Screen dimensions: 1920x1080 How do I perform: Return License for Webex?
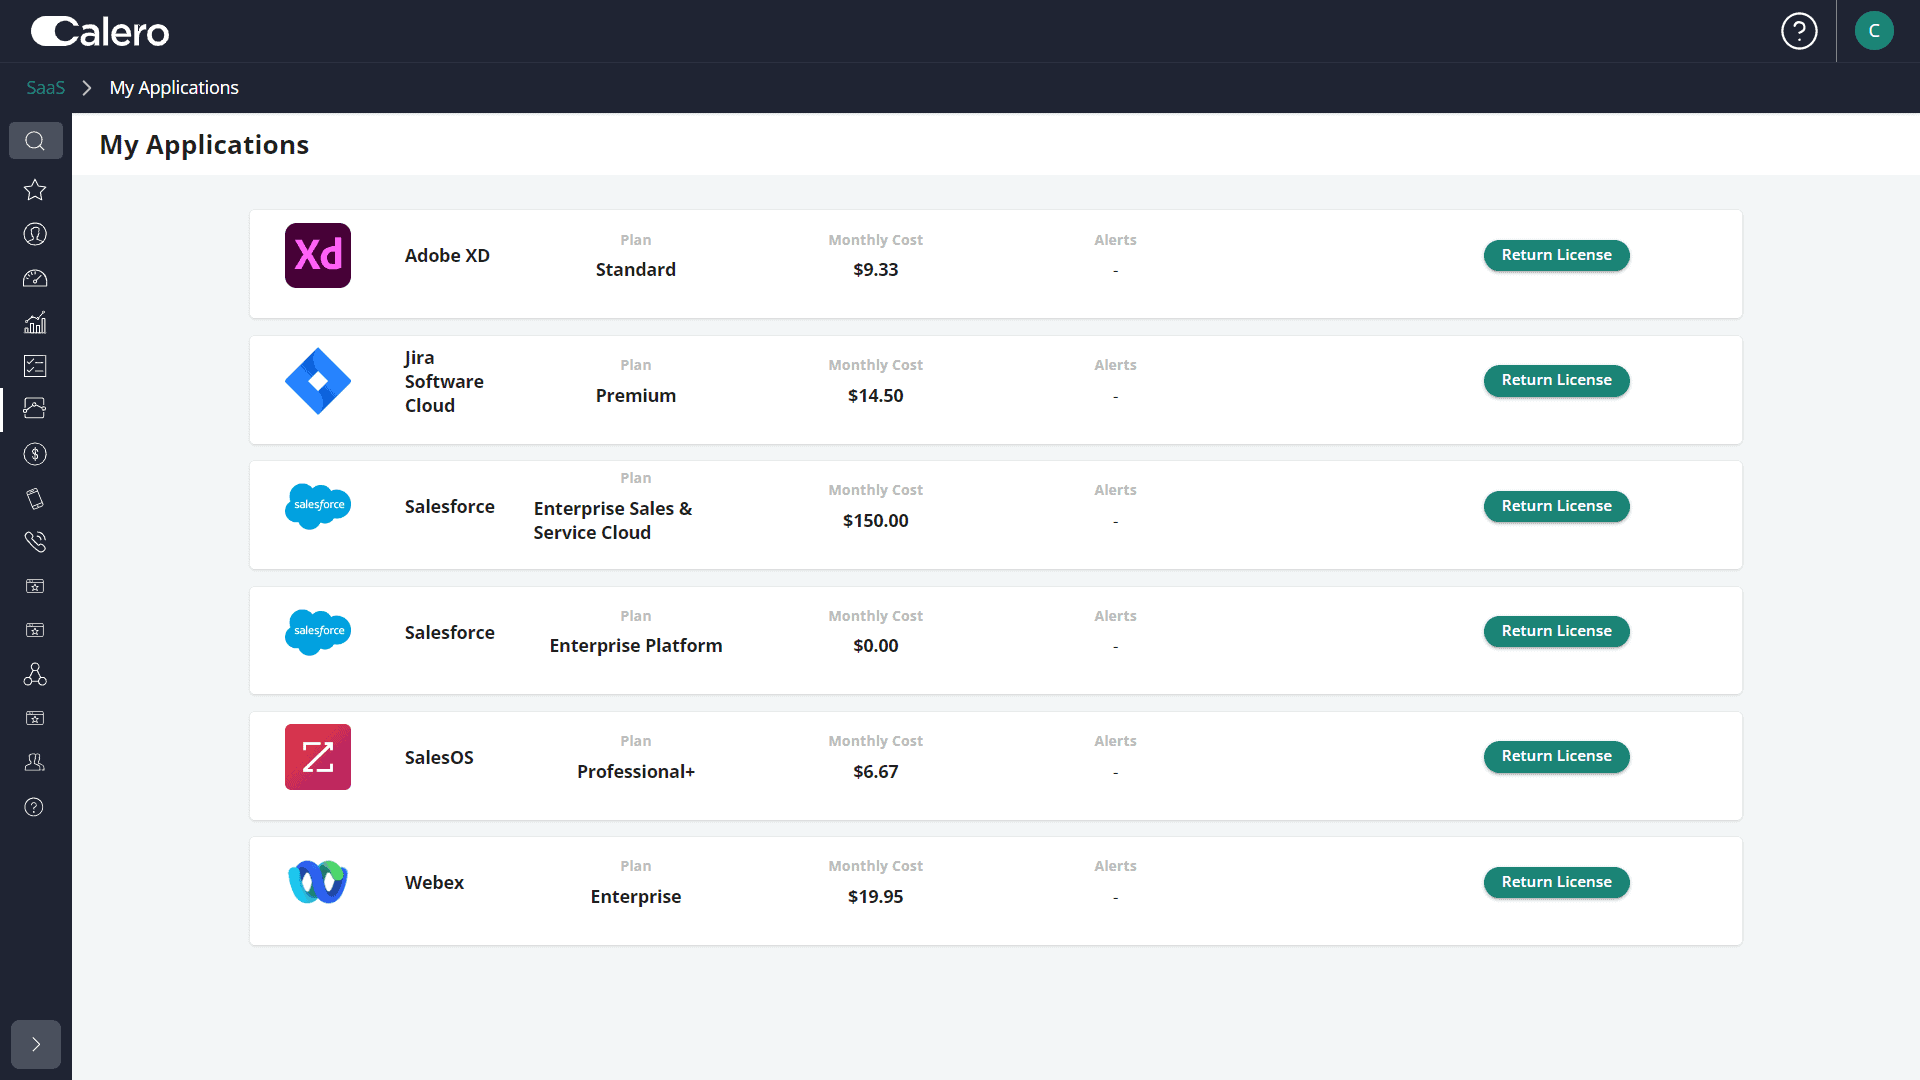(x=1556, y=882)
